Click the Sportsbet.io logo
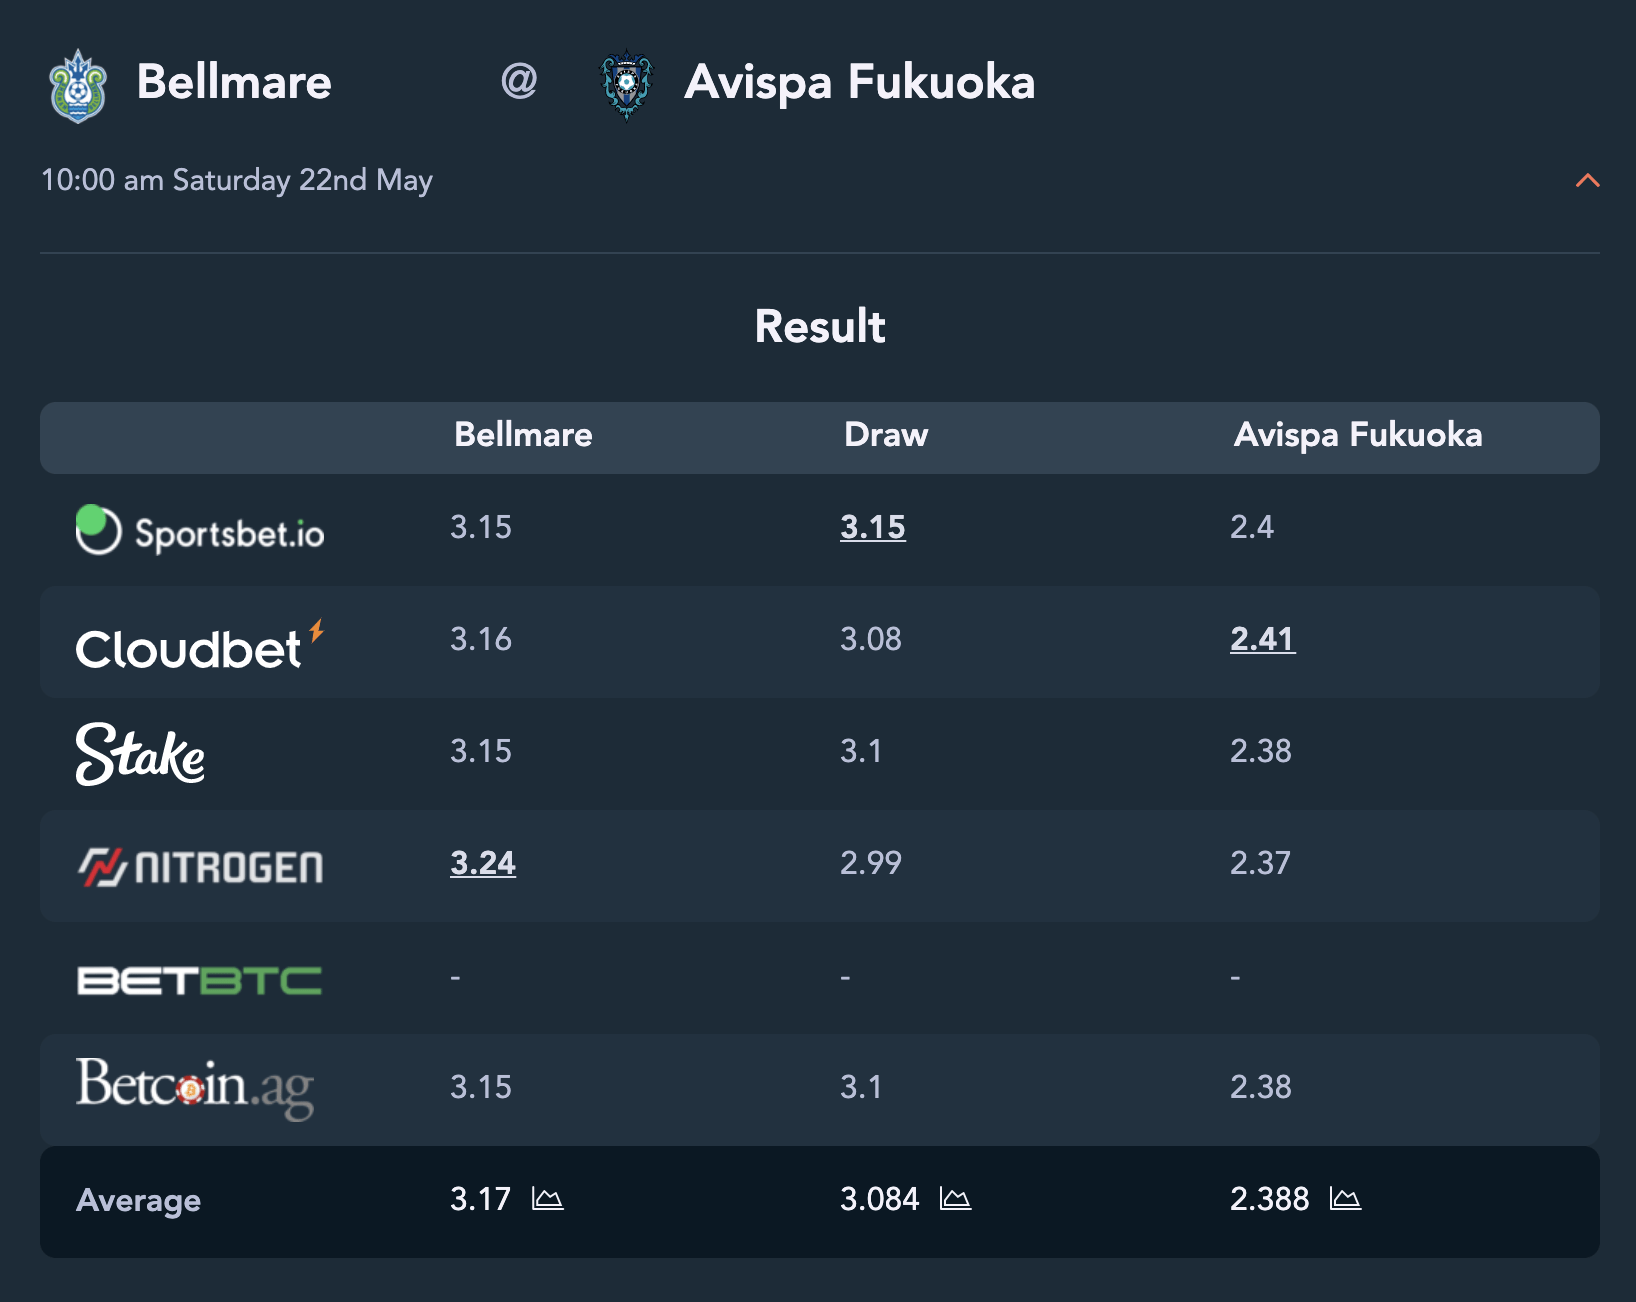Image resolution: width=1636 pixels, height=1302 pixels. (200, 530)
